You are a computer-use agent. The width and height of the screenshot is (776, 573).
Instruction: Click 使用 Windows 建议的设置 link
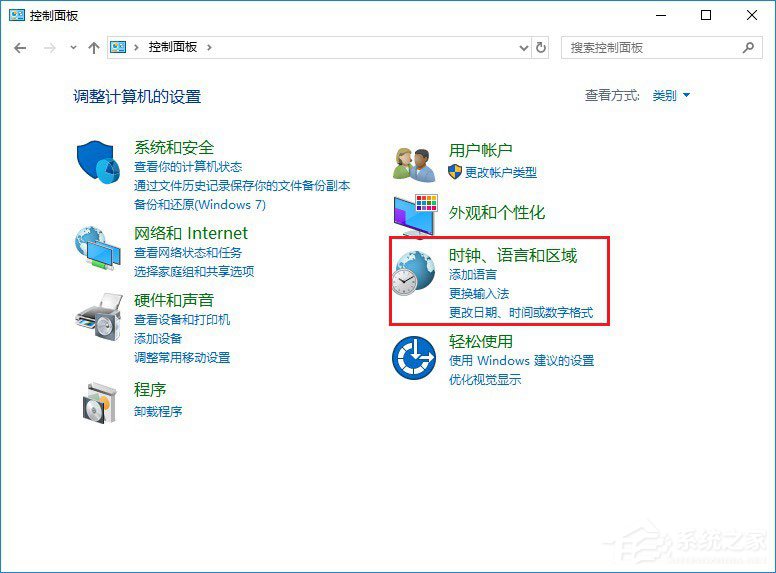coord(521,360)
